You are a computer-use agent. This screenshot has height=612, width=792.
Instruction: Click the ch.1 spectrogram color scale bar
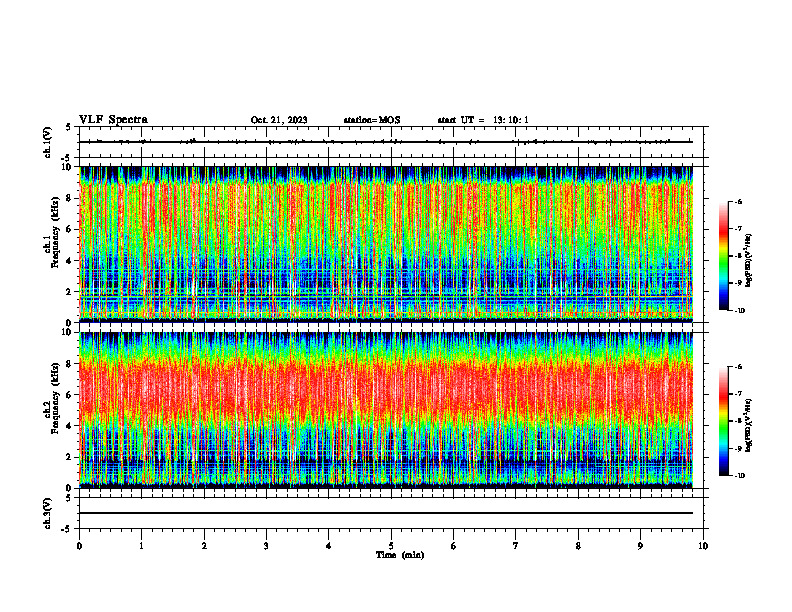[723, 256]
